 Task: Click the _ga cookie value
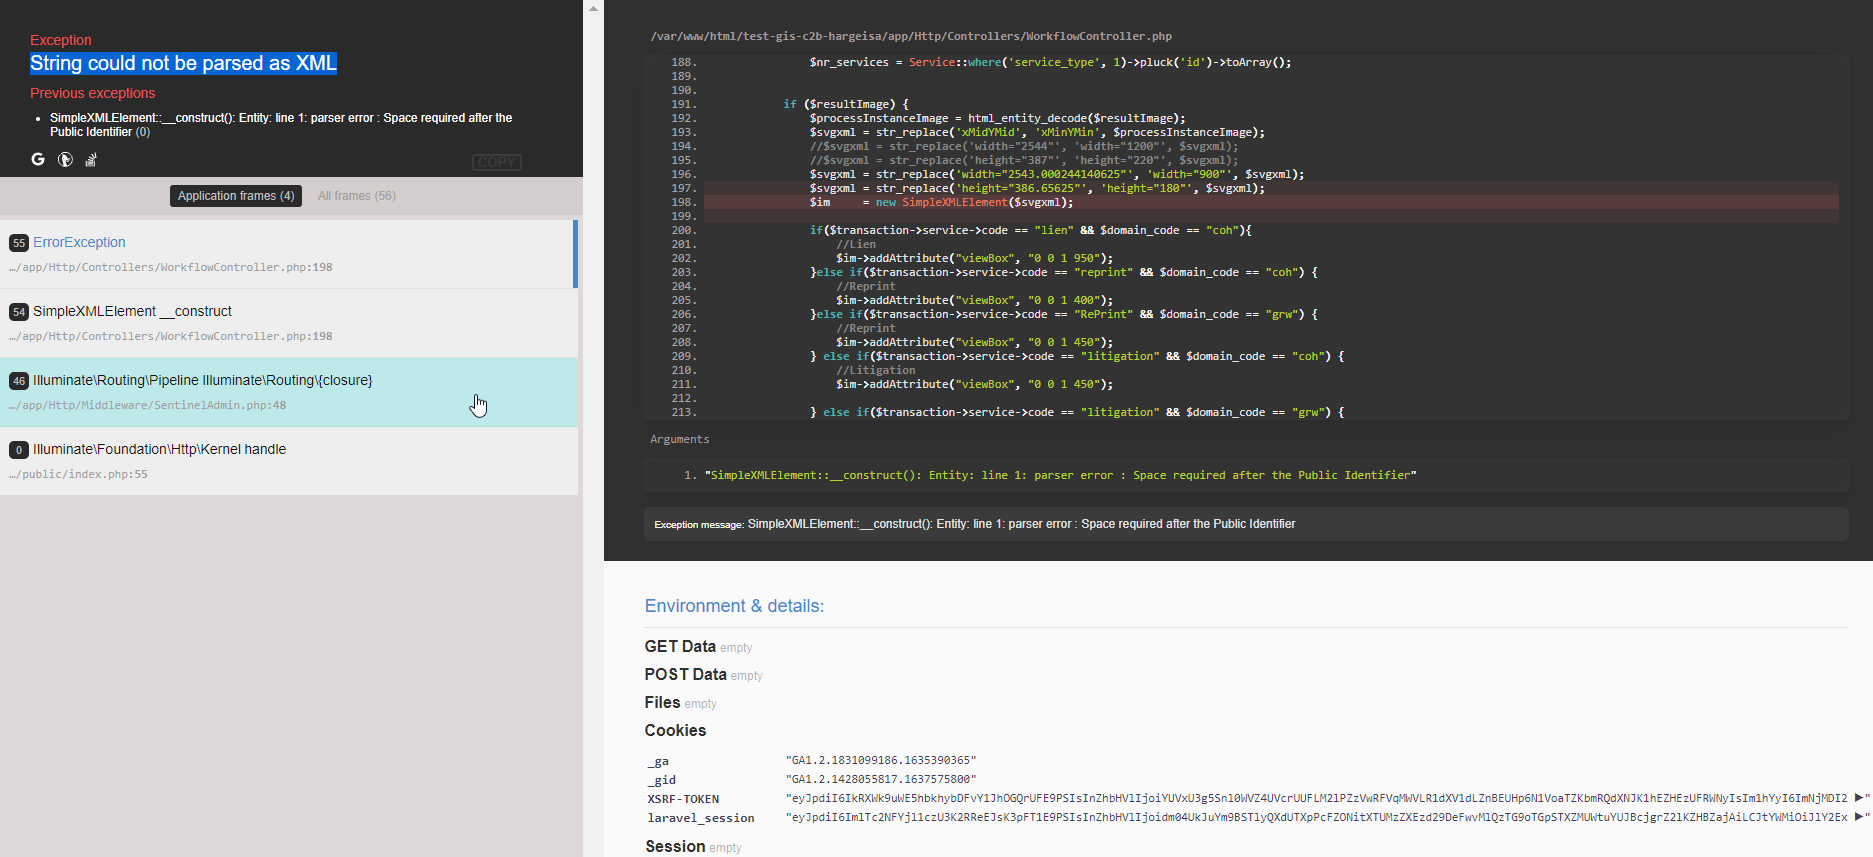pos(880,760)
